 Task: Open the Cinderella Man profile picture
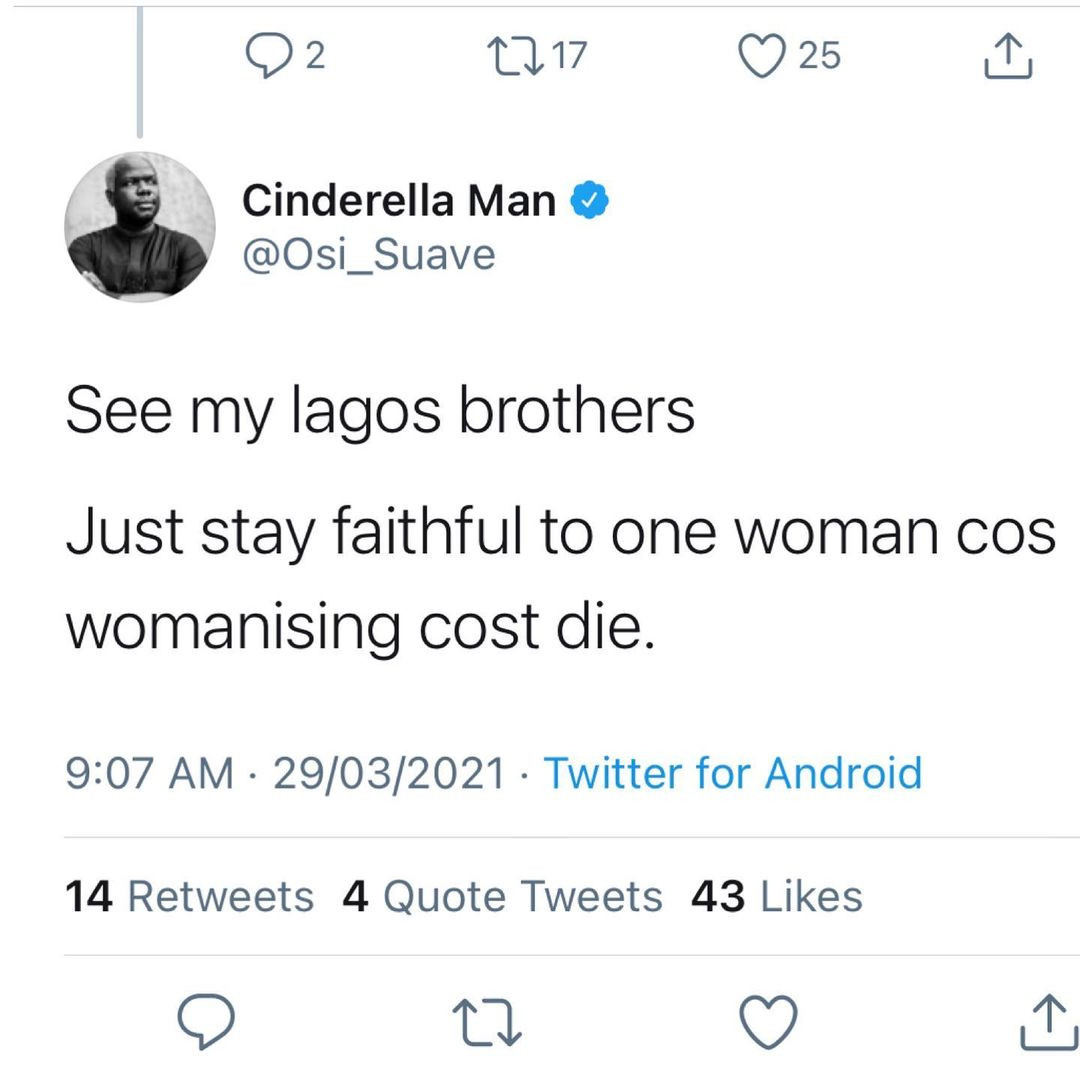pos(140,227)
